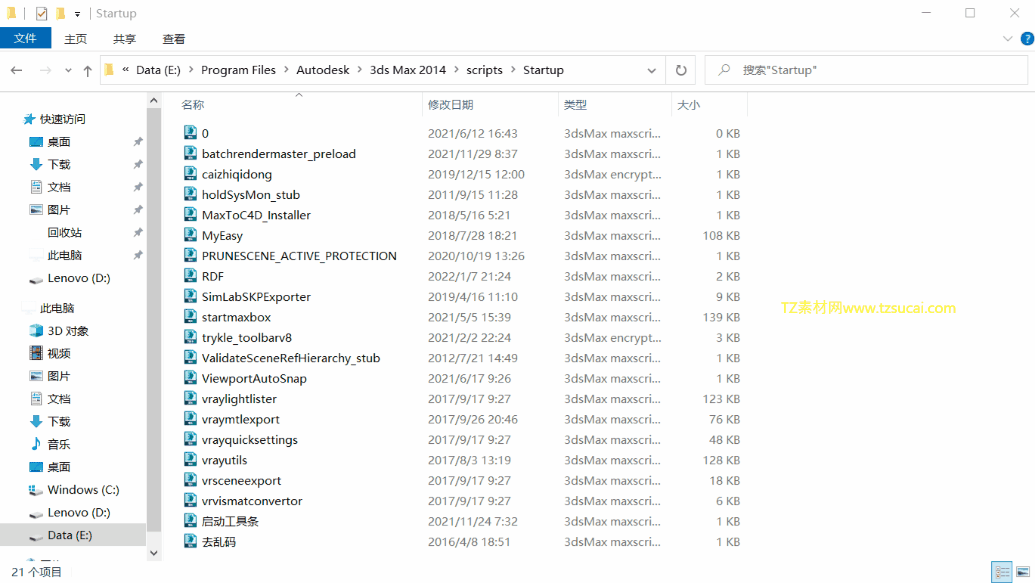
Task: Switch to details view layout icon
Action: [x=1002, y=572]
